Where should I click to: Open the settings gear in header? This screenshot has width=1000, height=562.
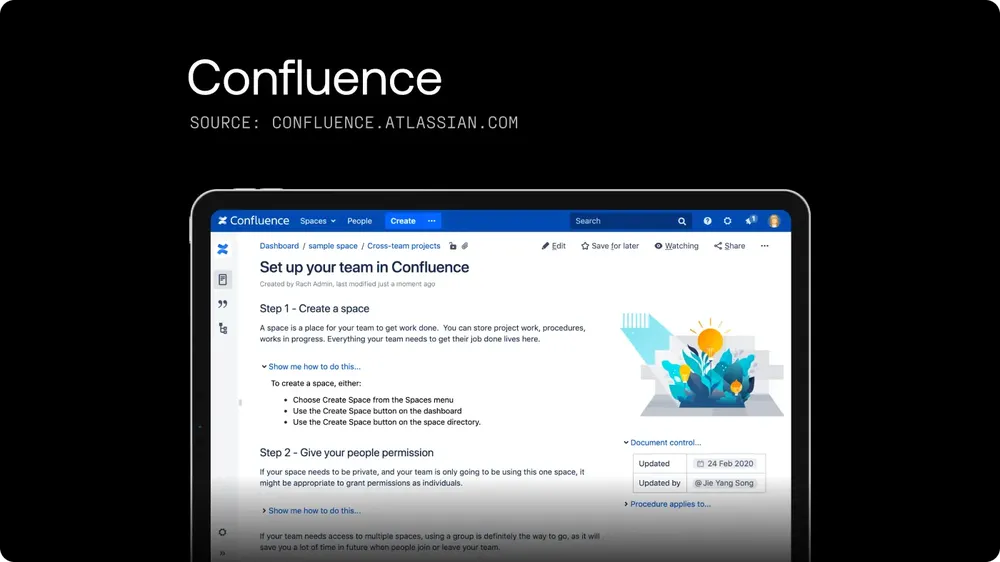tap(728, 221)
